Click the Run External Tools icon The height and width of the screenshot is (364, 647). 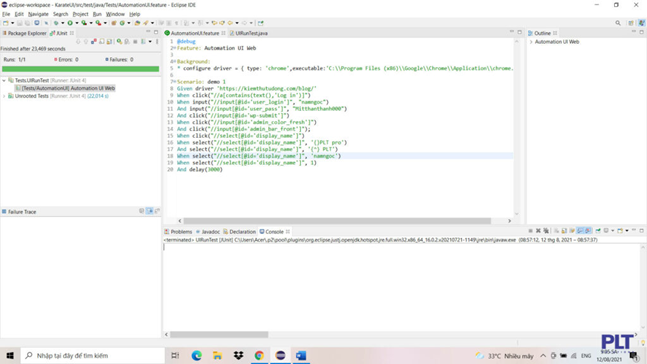pyautogui.click(x=98, y=23)
